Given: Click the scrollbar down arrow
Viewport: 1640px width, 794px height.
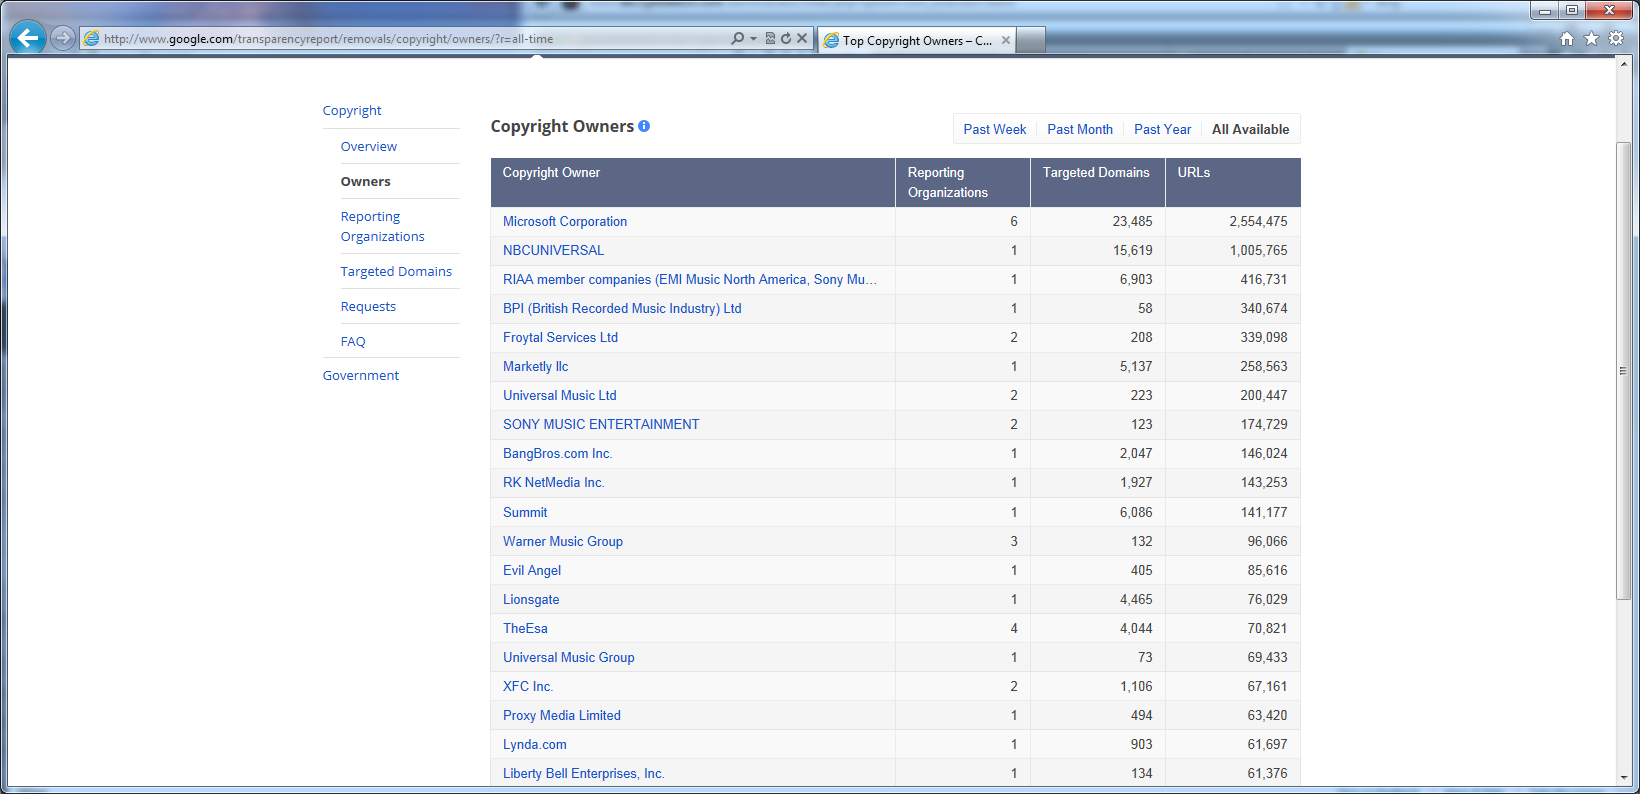Looking at the screenshot, I should pyautogui.click(x=1624, y=777).
